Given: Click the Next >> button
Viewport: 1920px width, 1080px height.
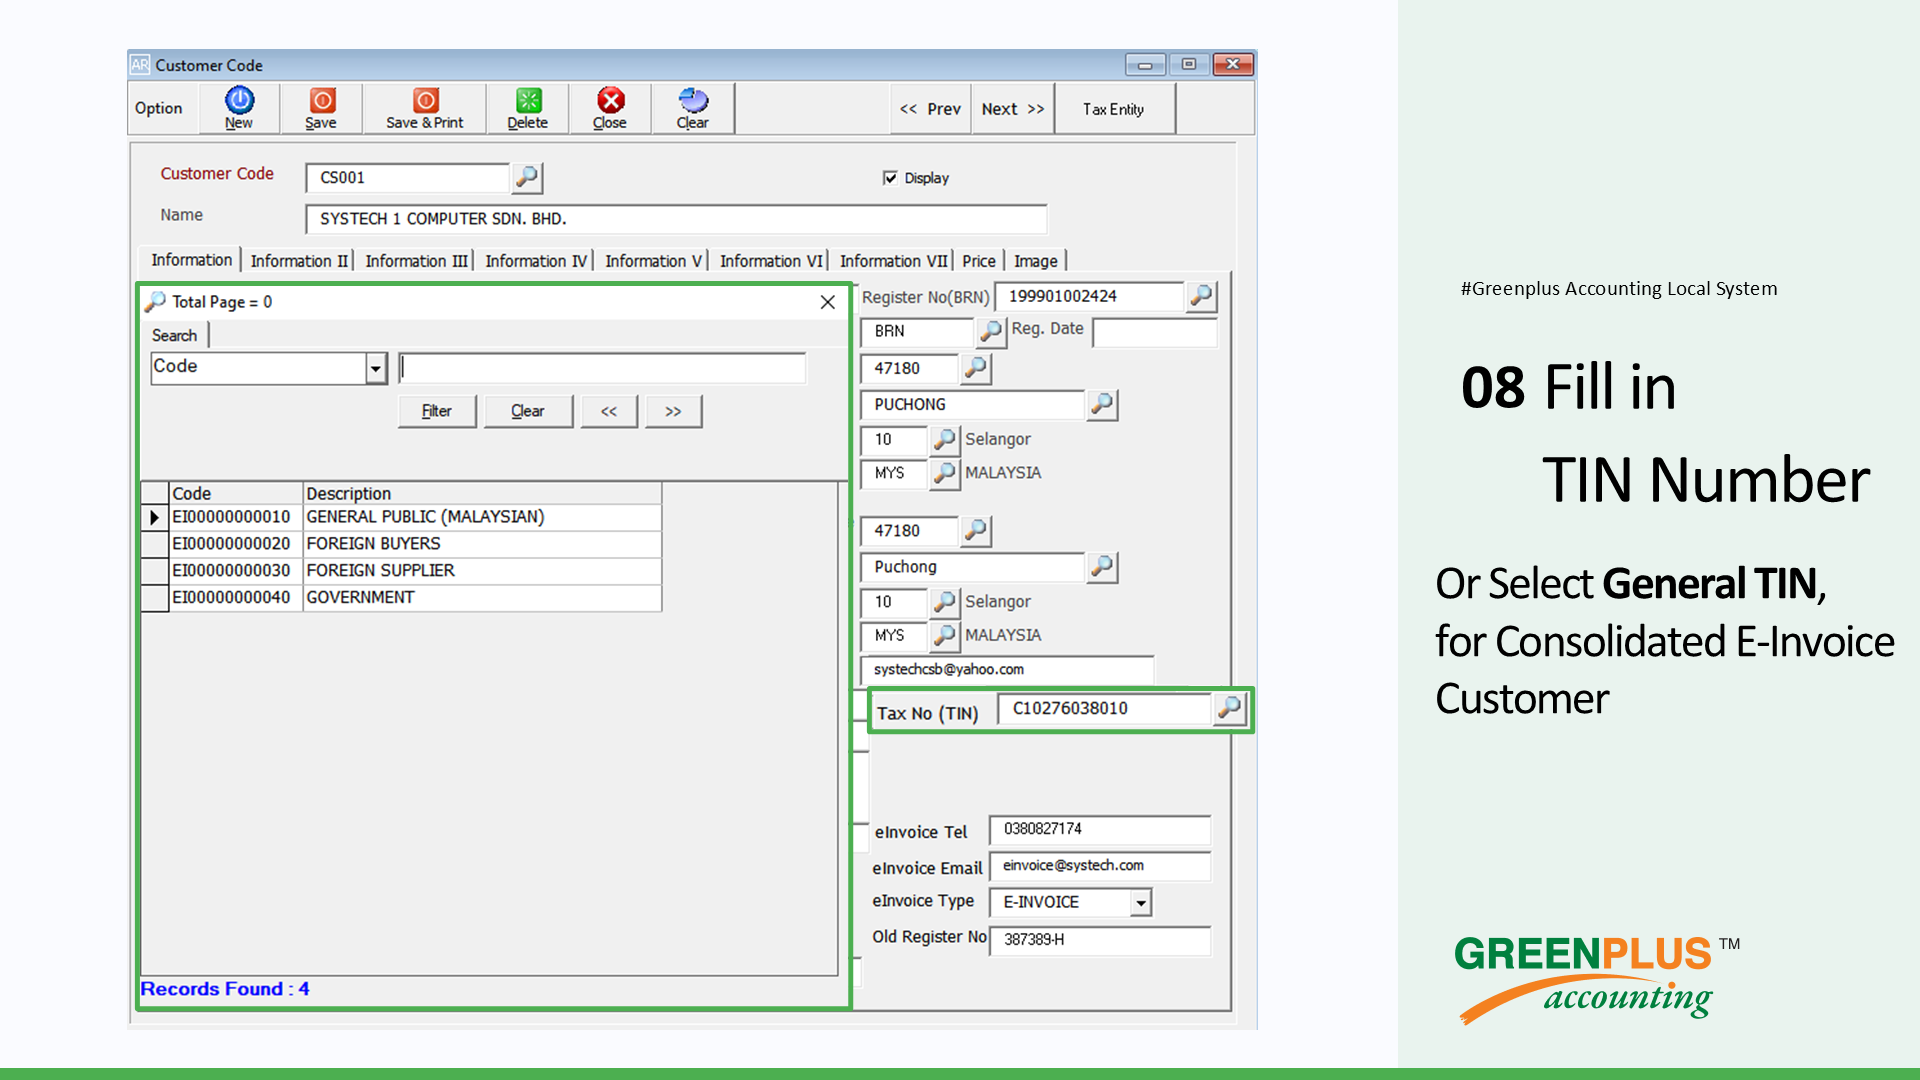Looking at the screenshot, I should pos(1012,109).
